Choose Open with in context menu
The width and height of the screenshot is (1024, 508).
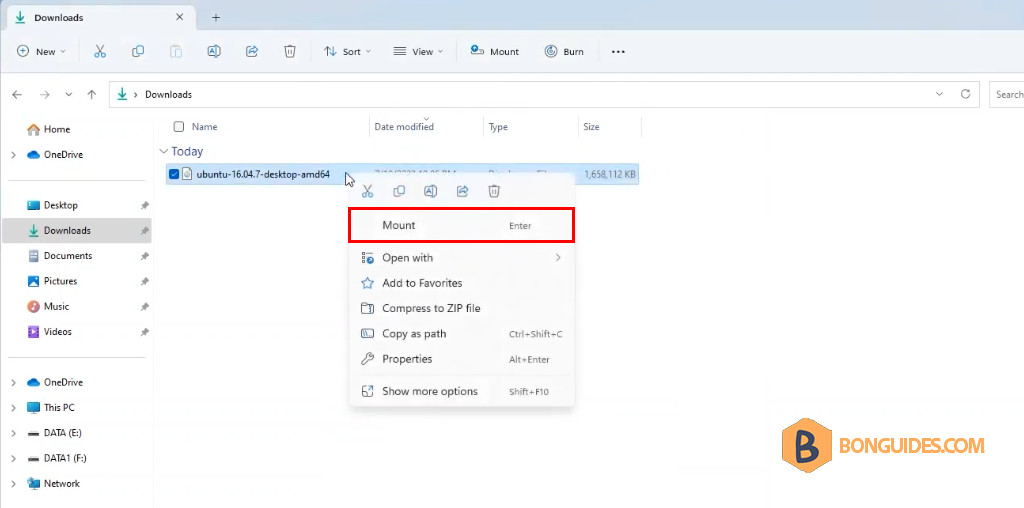point(462,258)
